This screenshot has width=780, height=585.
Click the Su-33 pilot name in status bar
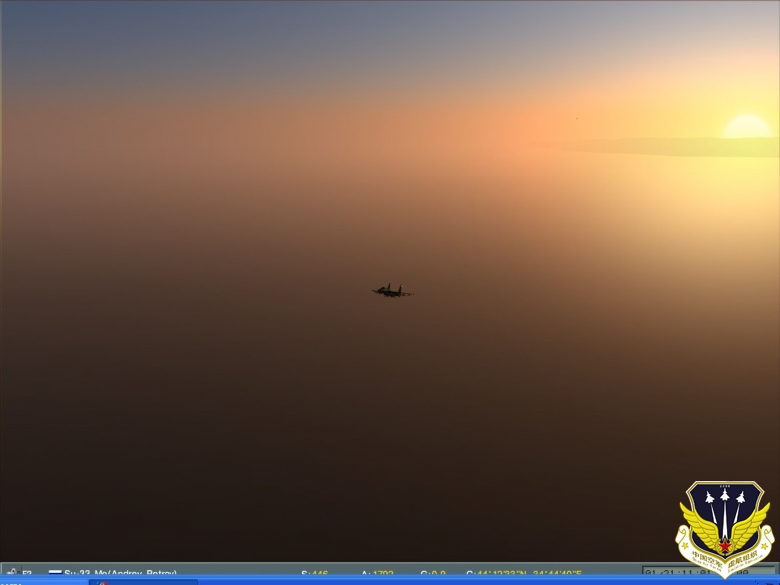pos(120,574)
